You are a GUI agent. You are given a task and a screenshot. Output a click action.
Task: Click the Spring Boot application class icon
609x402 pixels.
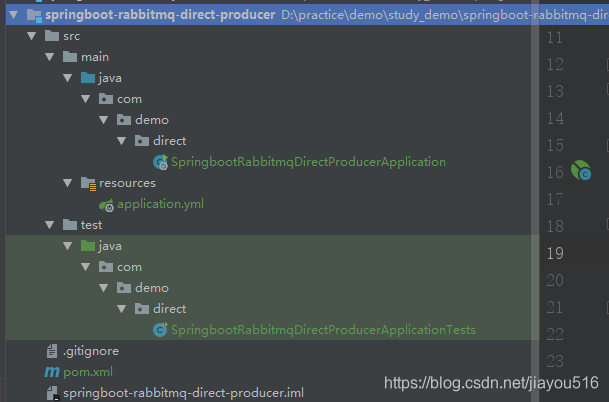point(160,162)
